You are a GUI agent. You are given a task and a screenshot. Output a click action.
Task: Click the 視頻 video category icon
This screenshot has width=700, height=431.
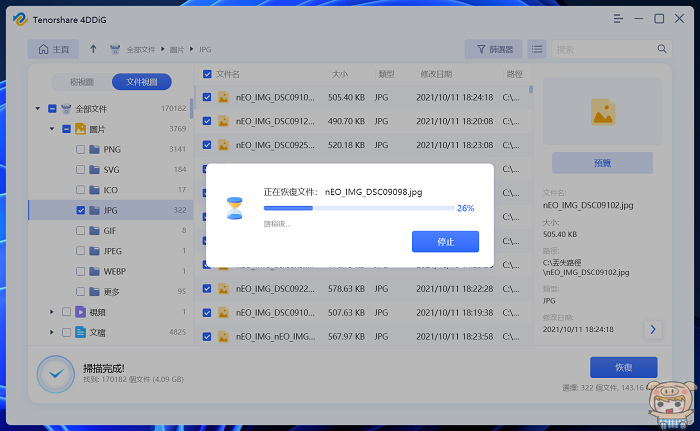(x=83, y=312)
